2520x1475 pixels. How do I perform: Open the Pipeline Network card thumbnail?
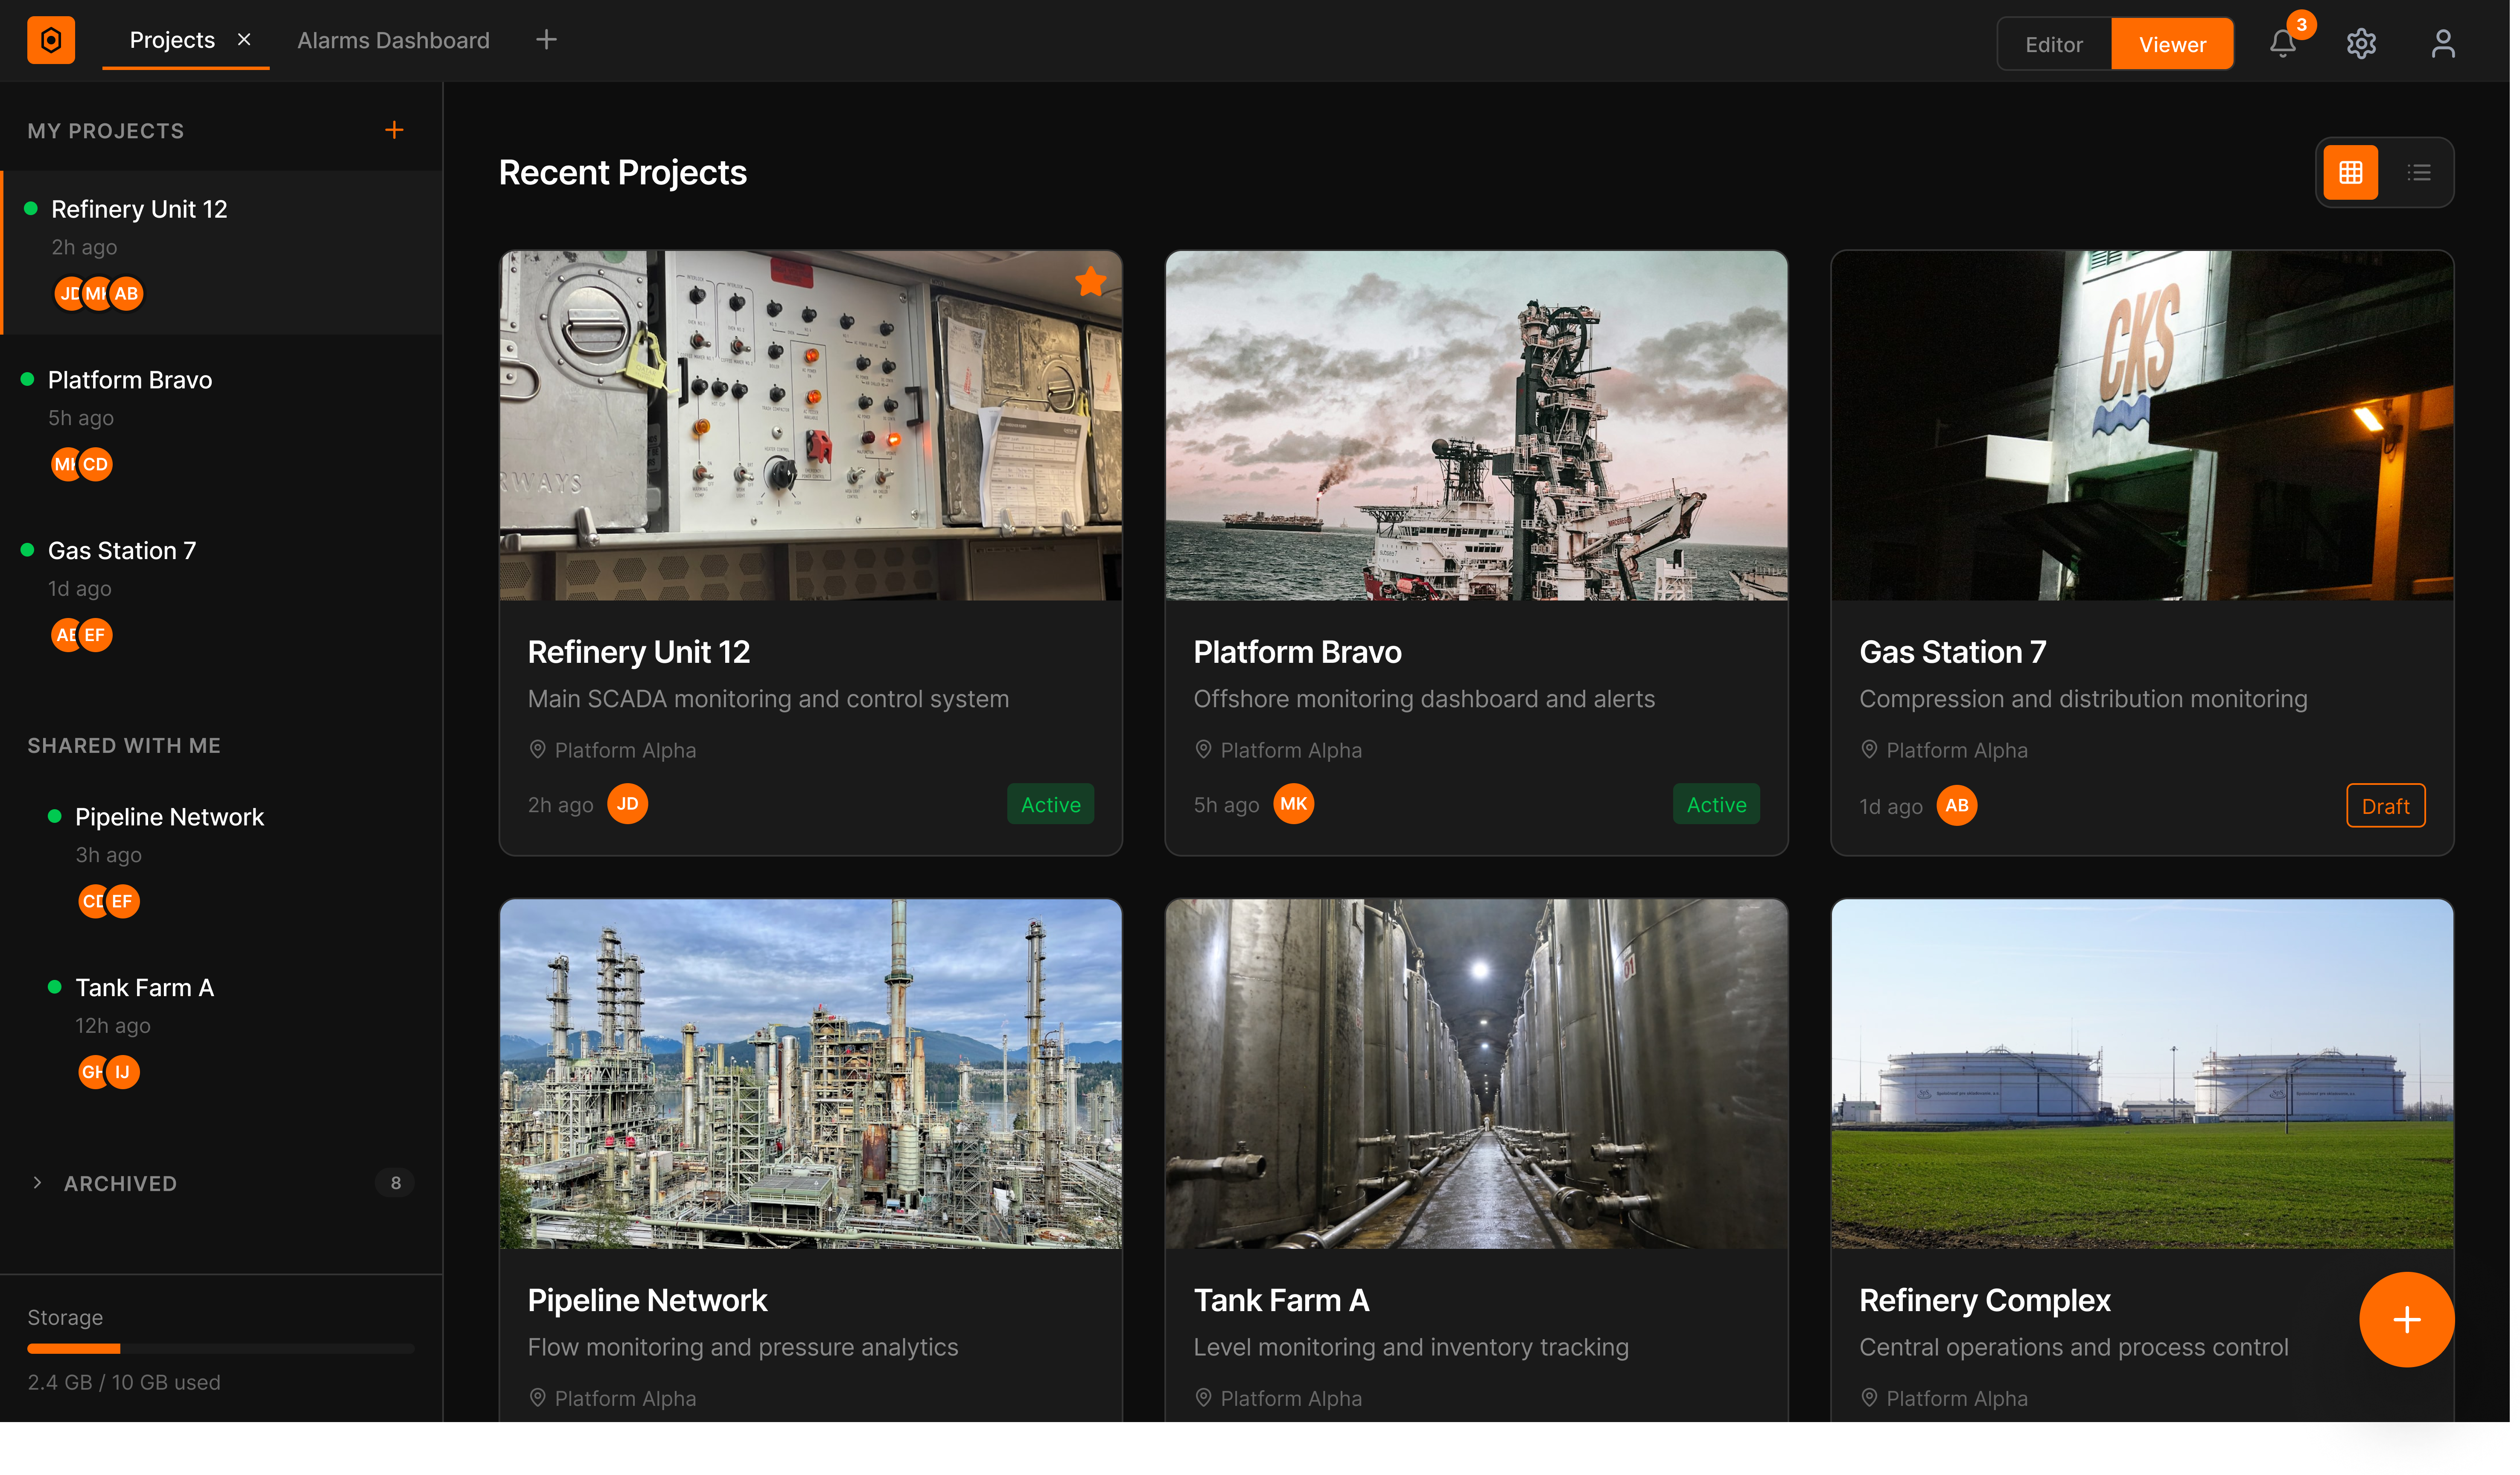coord(810,1074)
